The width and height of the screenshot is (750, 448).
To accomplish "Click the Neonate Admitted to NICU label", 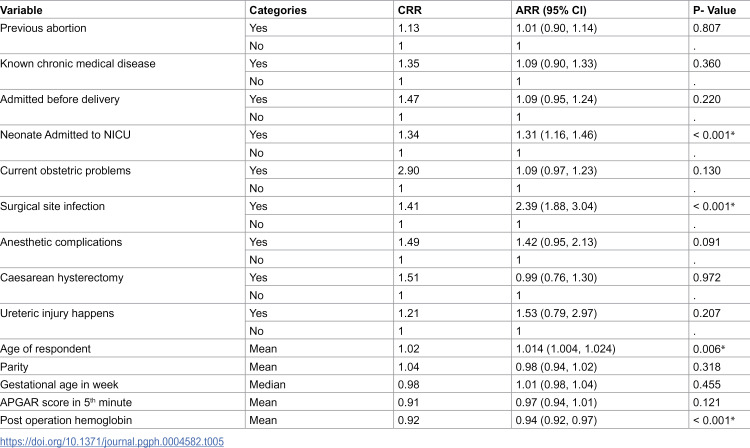I will [x=66, y=135].
